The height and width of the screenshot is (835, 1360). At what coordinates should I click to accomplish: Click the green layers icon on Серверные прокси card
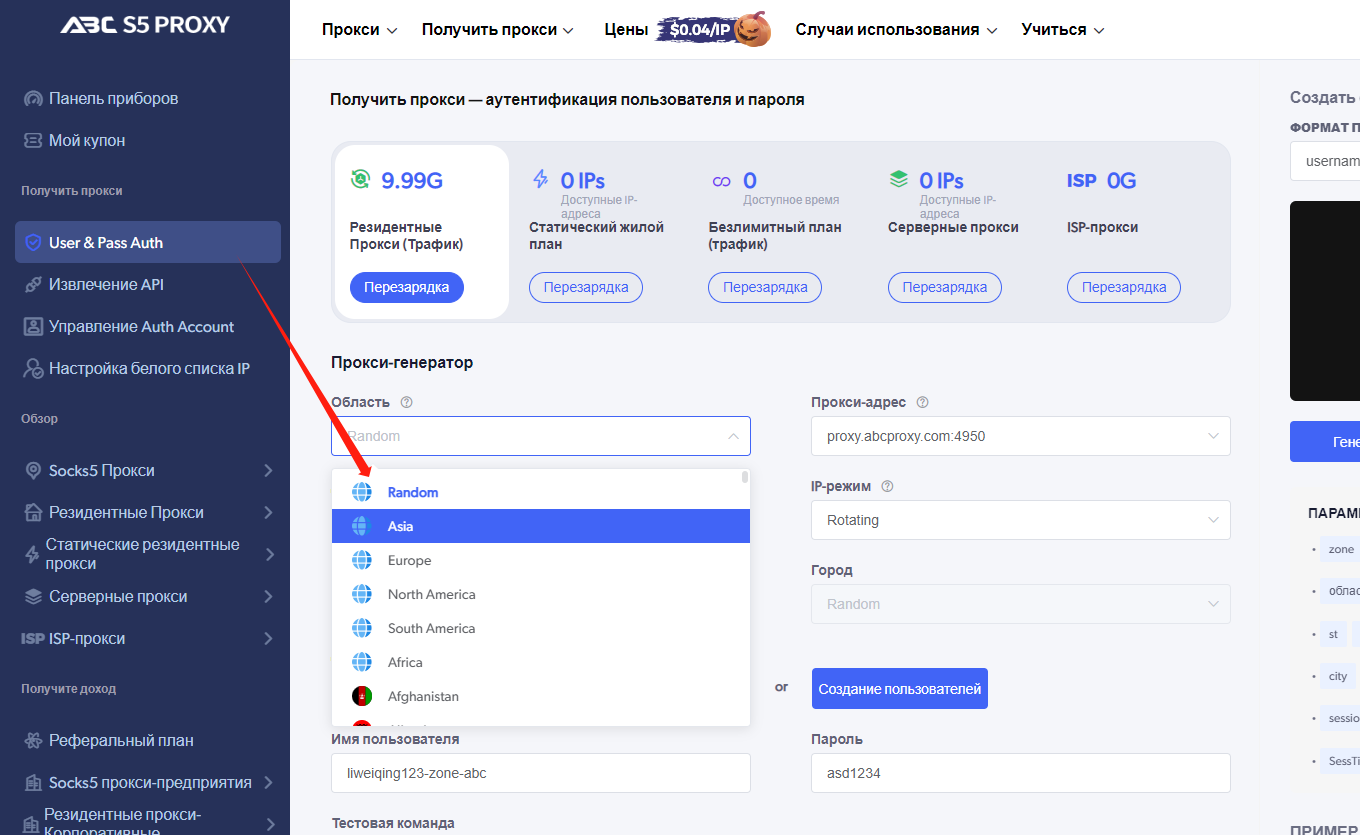[x=899, y=180]
